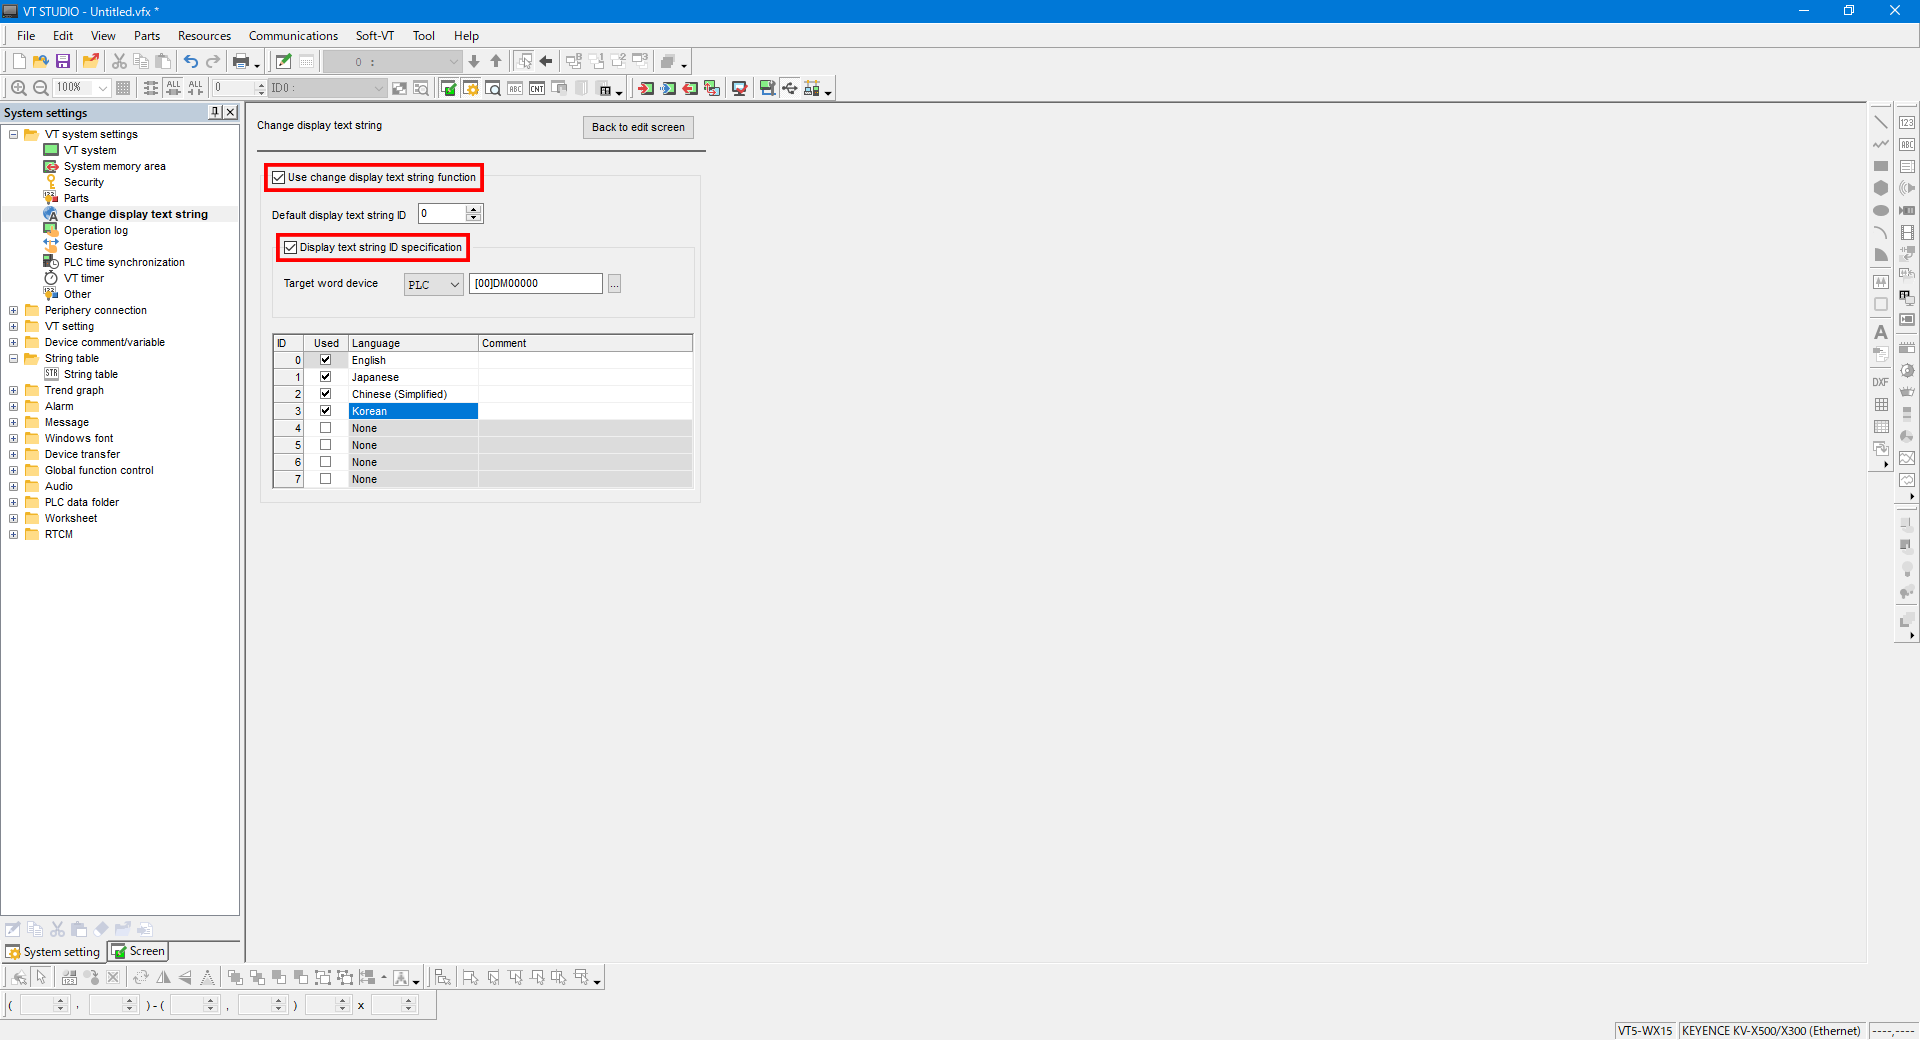
Task: Open the 100% zoom level dropdown
Action: [x=102, y=88]
